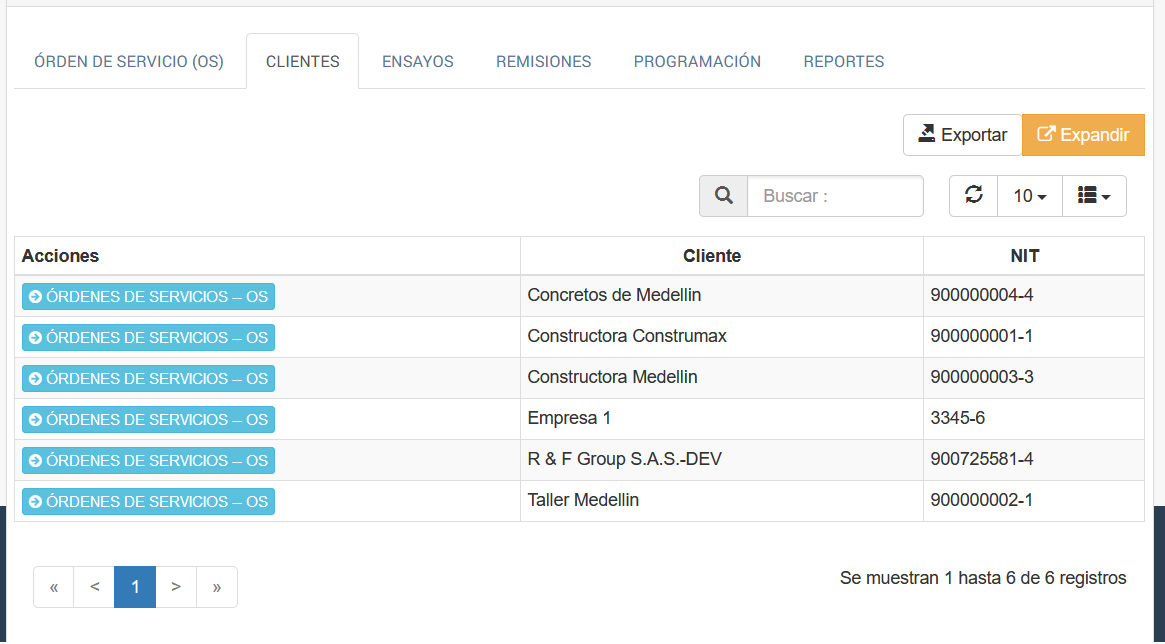Open the columns visibility dropdown
Viewport: 1165px width, 644px height.
(x=1094, y=196)
